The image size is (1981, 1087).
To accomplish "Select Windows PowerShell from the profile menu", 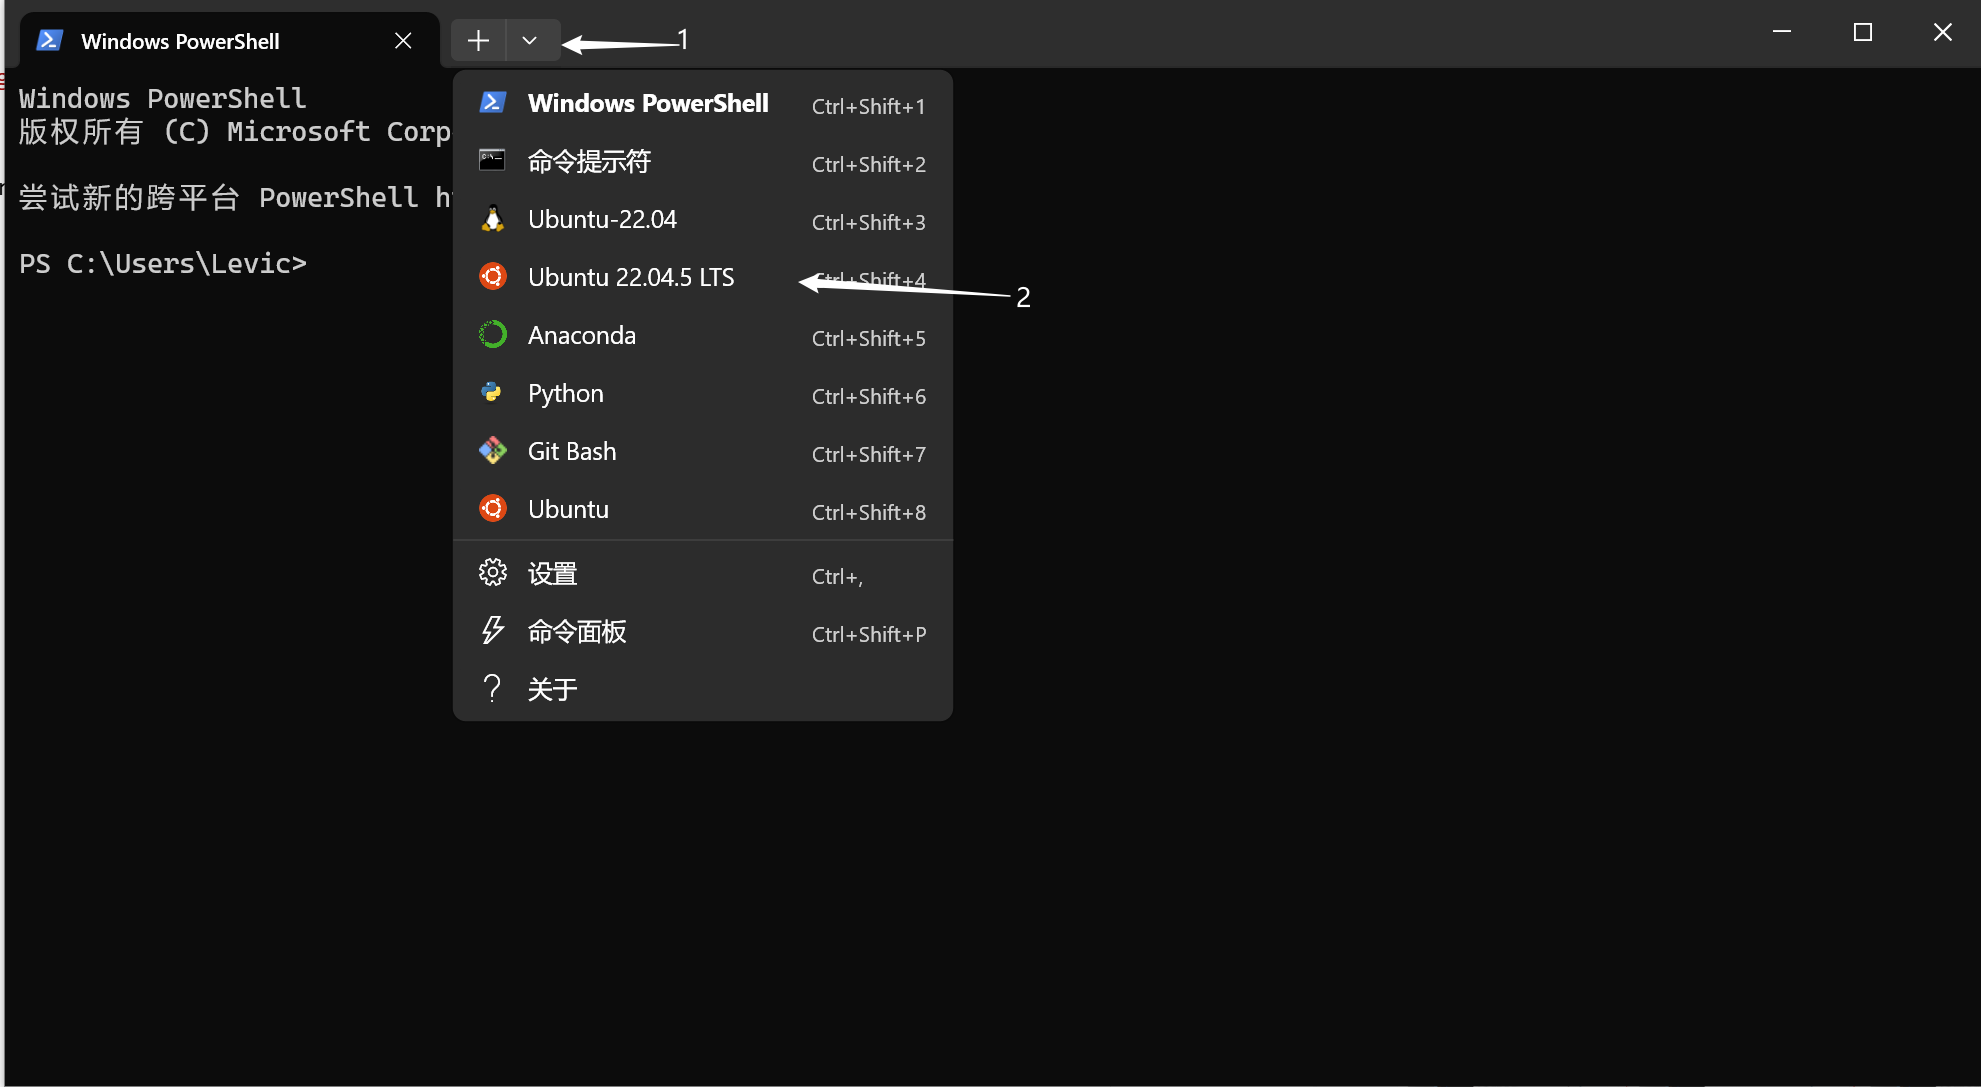I will point(703,103).
